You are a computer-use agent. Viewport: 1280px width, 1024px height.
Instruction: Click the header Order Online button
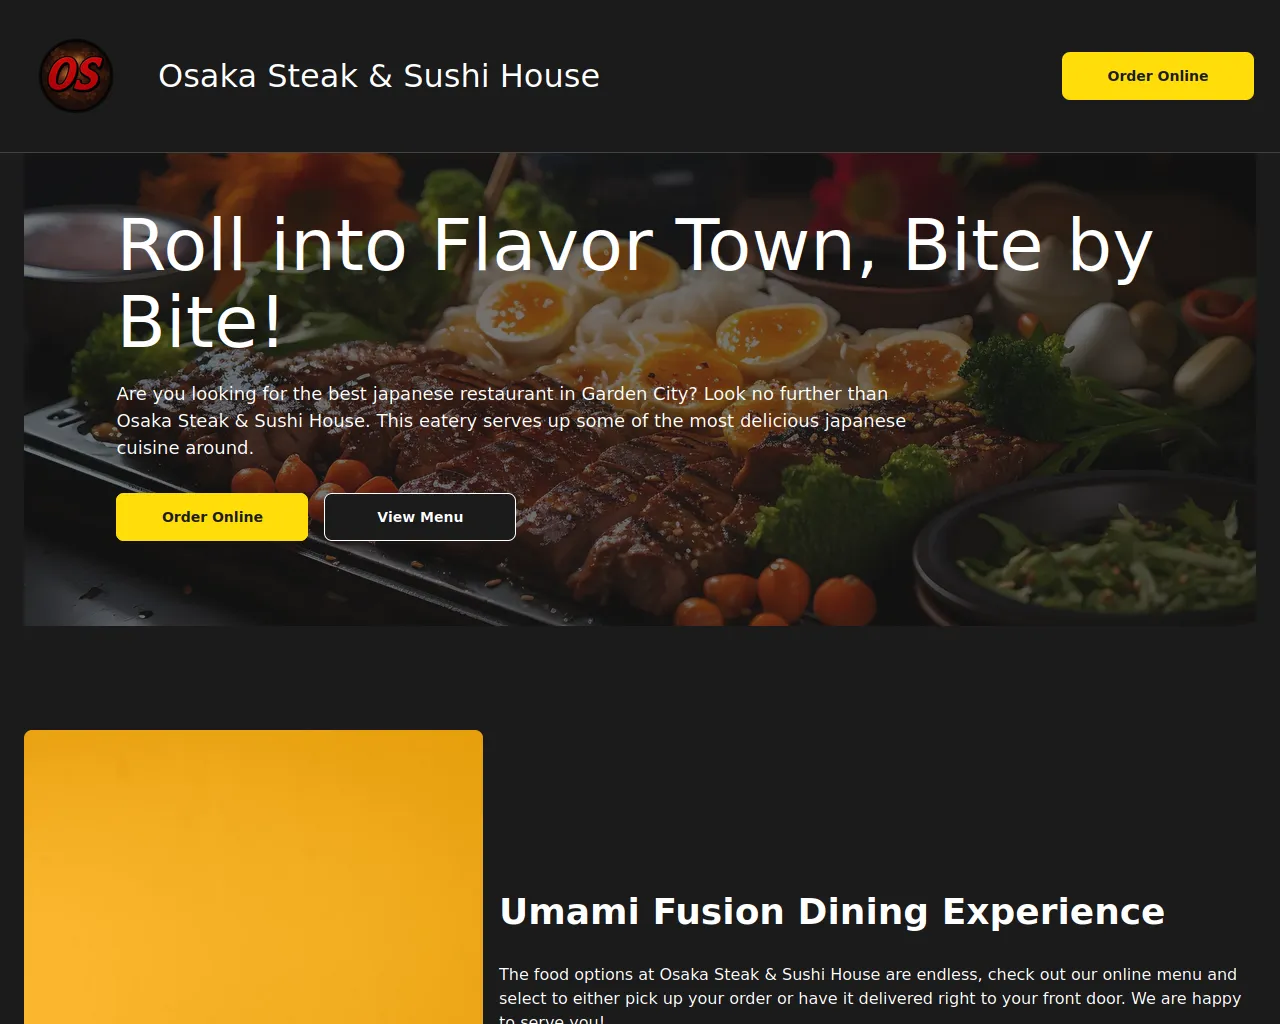(x=1158, y=76)
